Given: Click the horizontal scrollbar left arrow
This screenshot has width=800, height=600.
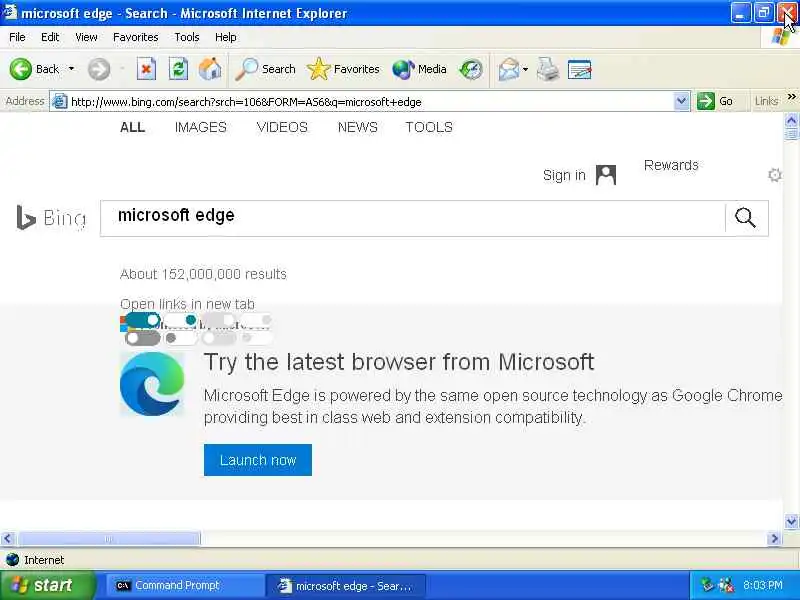Looking at the screenshot, I should (8, 538).
